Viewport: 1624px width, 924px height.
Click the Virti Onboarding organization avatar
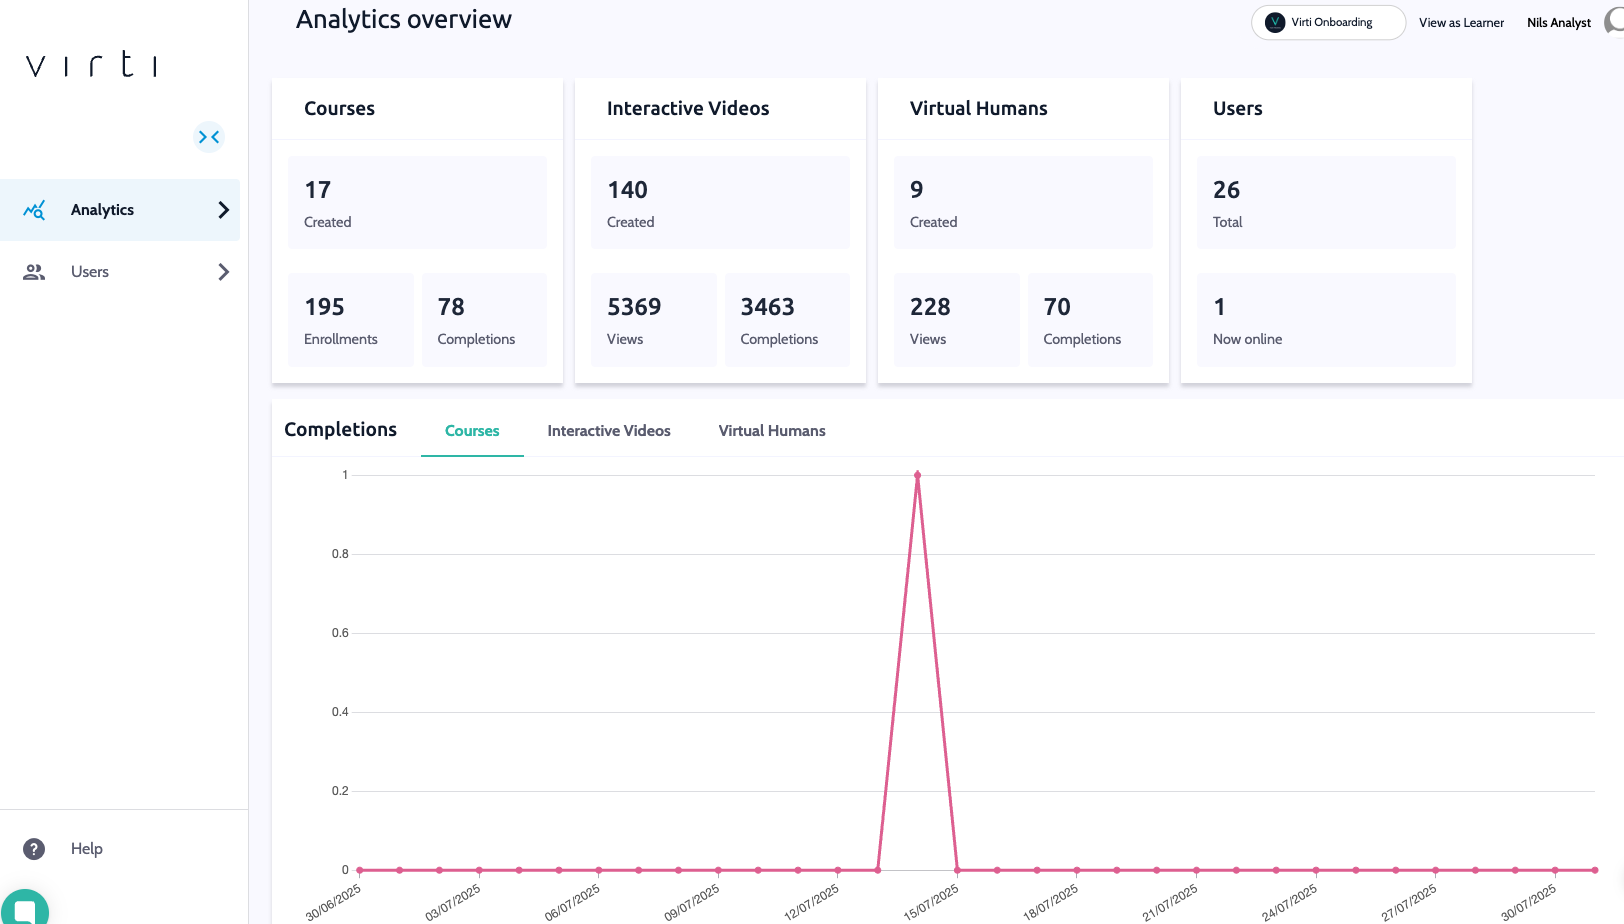pos(1275,22)
